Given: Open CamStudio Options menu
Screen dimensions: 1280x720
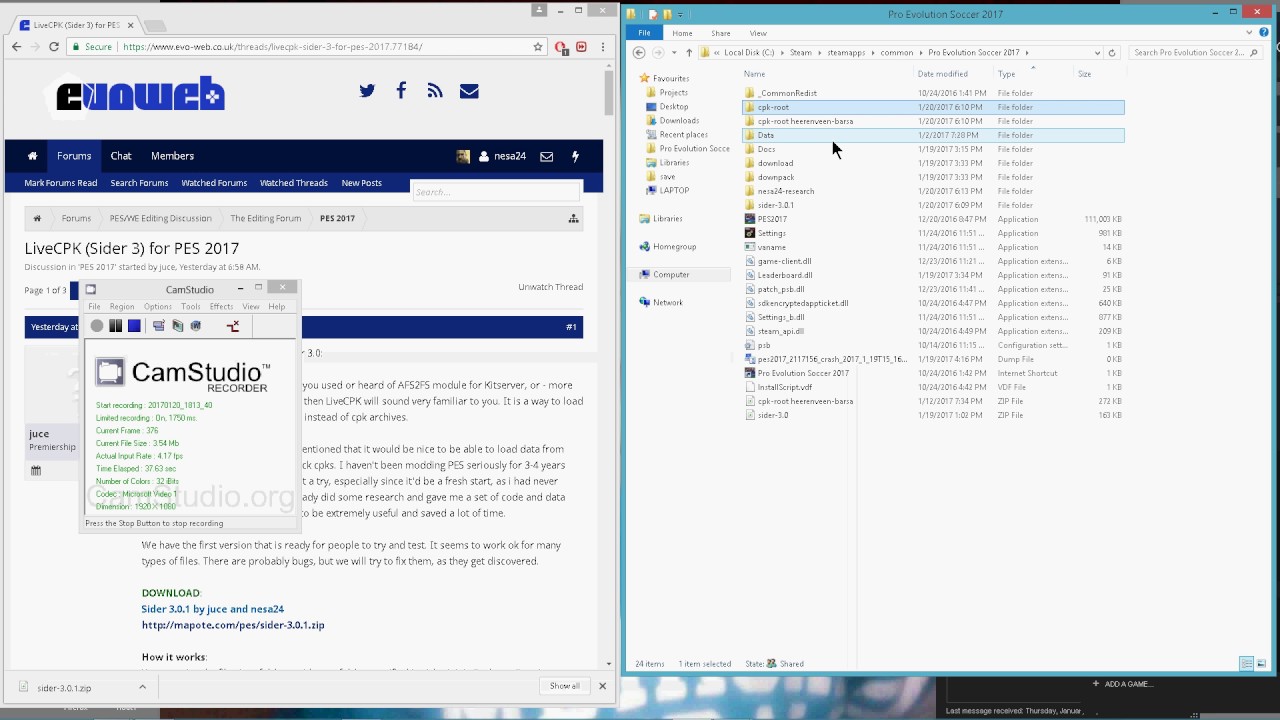Looking at the screenshot, I should pyautogui.click(x=158, y=307).
